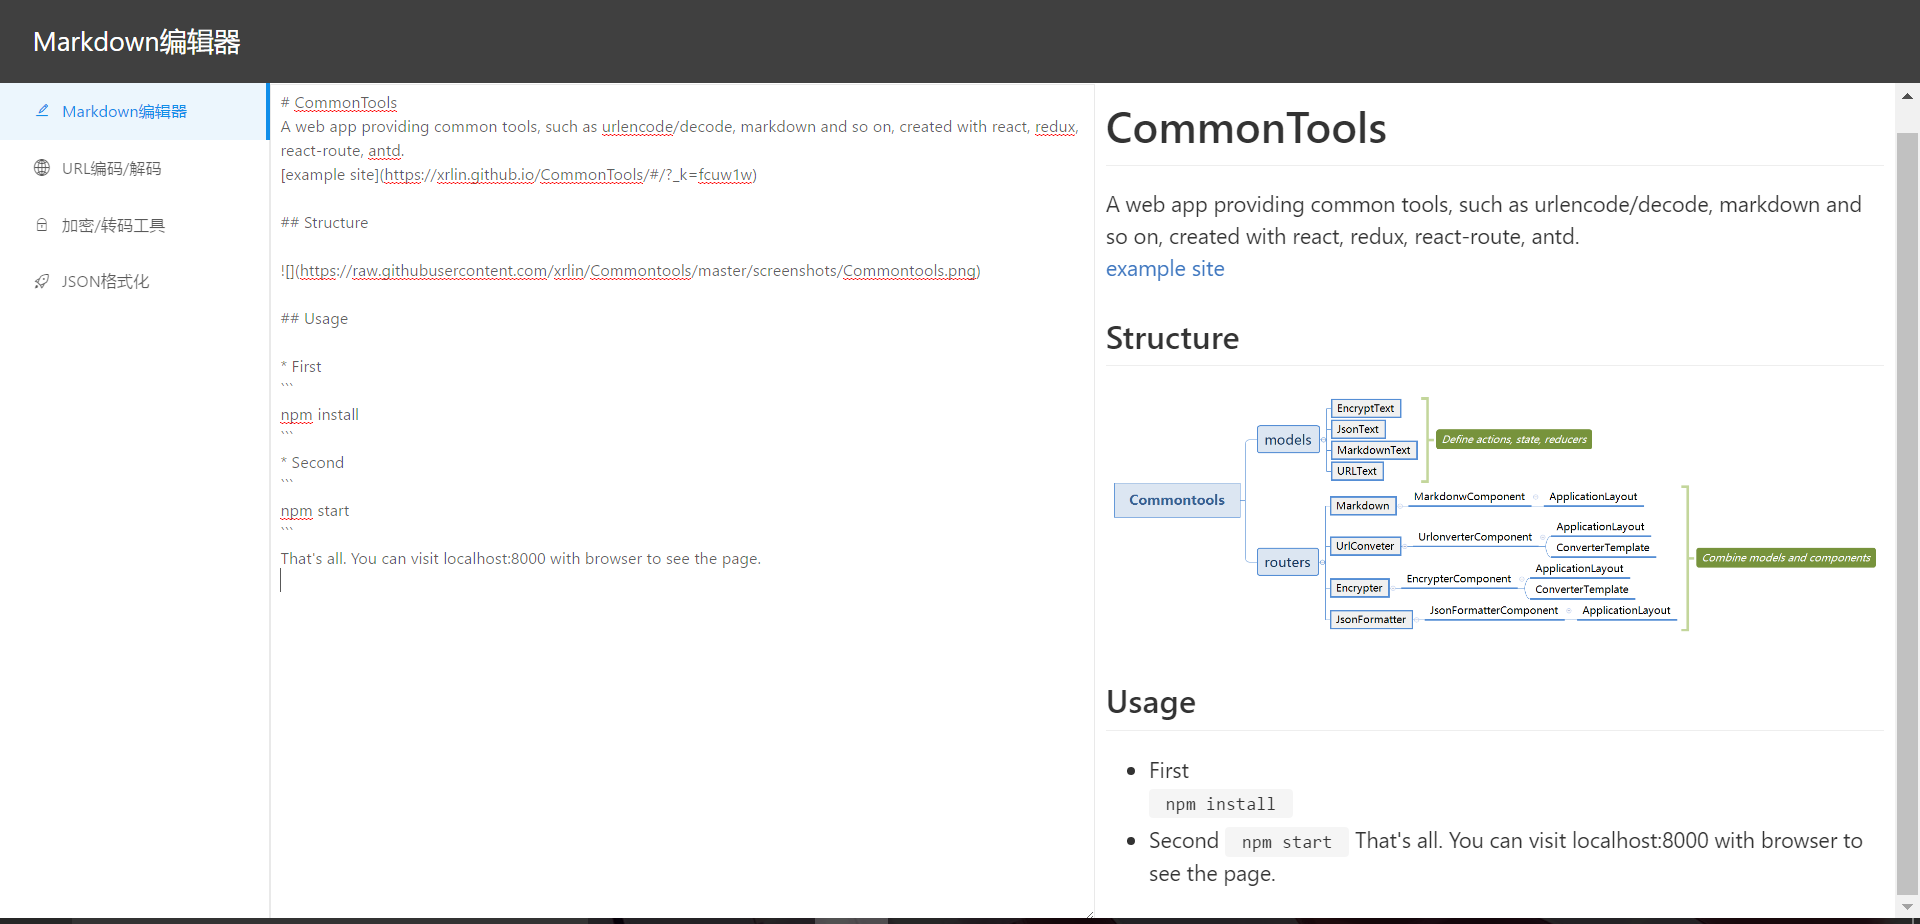Open the Markdown编辑器 menu item

[x=134, y=111]
